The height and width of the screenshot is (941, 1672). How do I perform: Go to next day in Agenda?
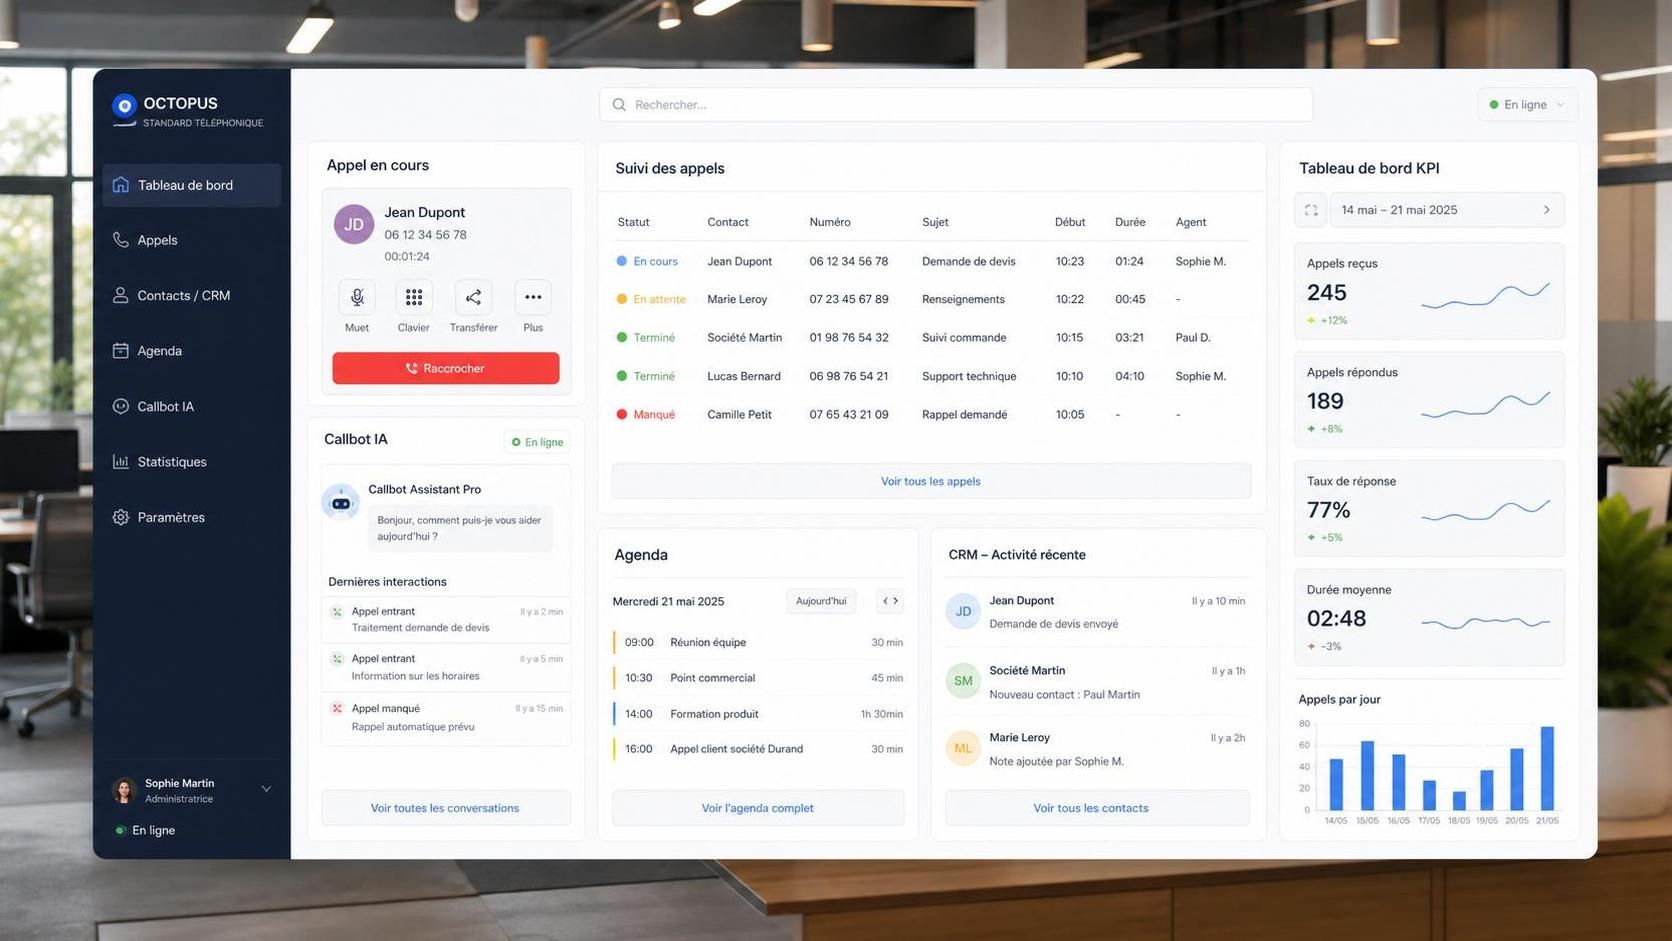pos(896,601)
